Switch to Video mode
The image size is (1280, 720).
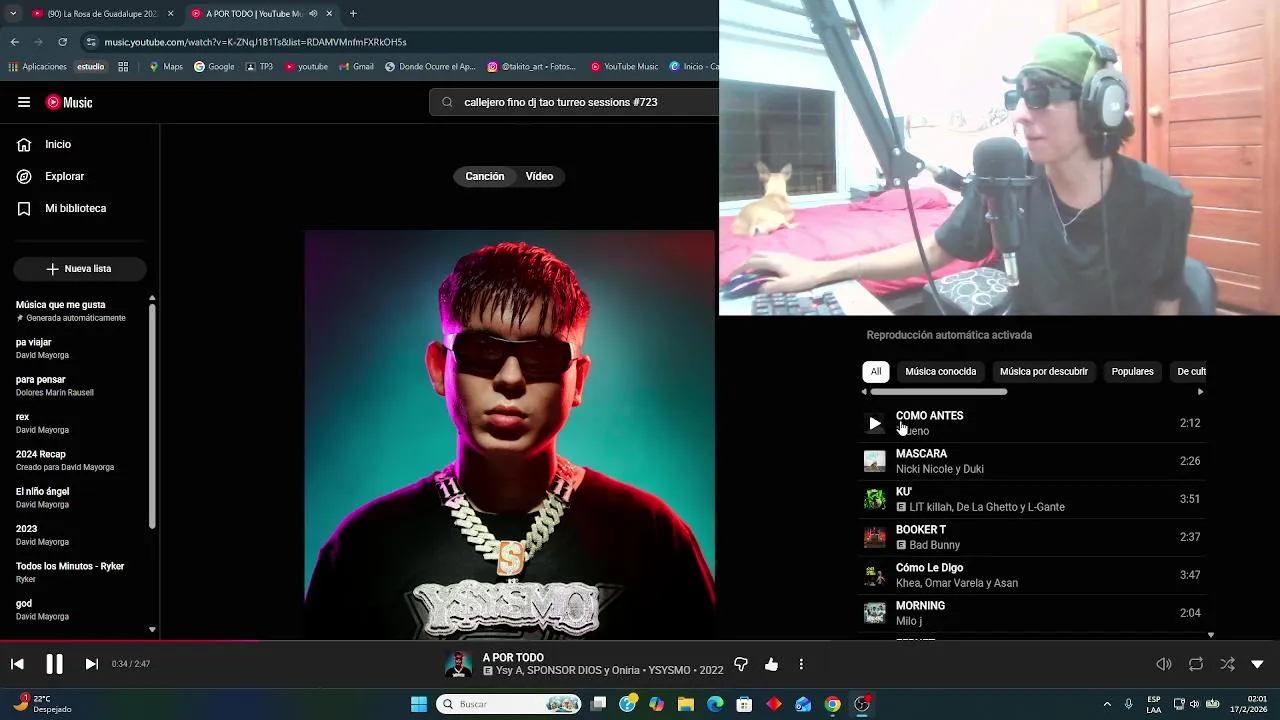(x=539, y=176)
